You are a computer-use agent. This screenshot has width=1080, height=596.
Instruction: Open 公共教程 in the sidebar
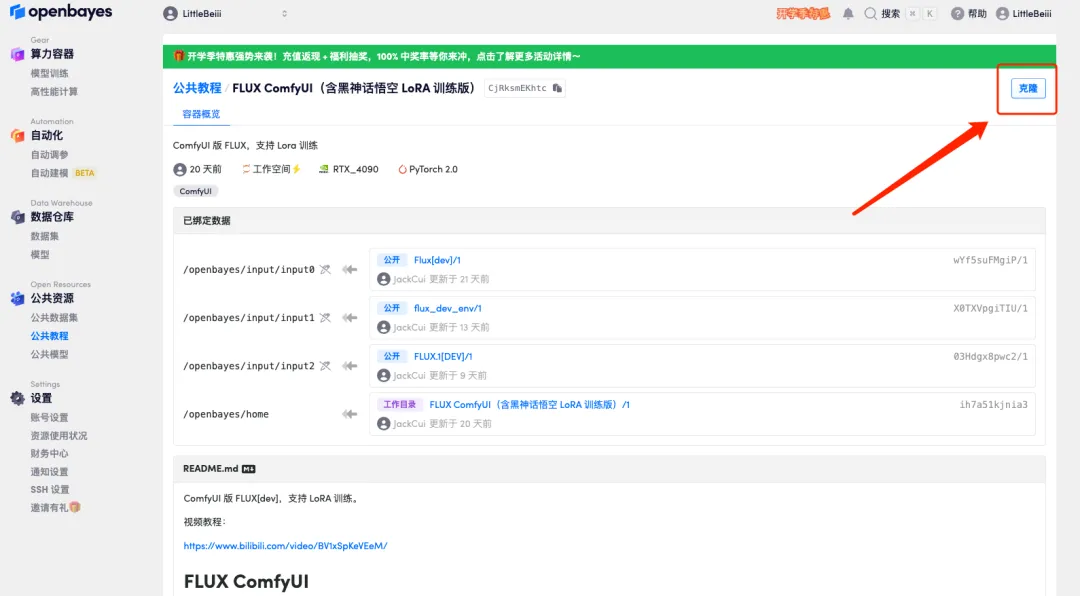point(49,336)
